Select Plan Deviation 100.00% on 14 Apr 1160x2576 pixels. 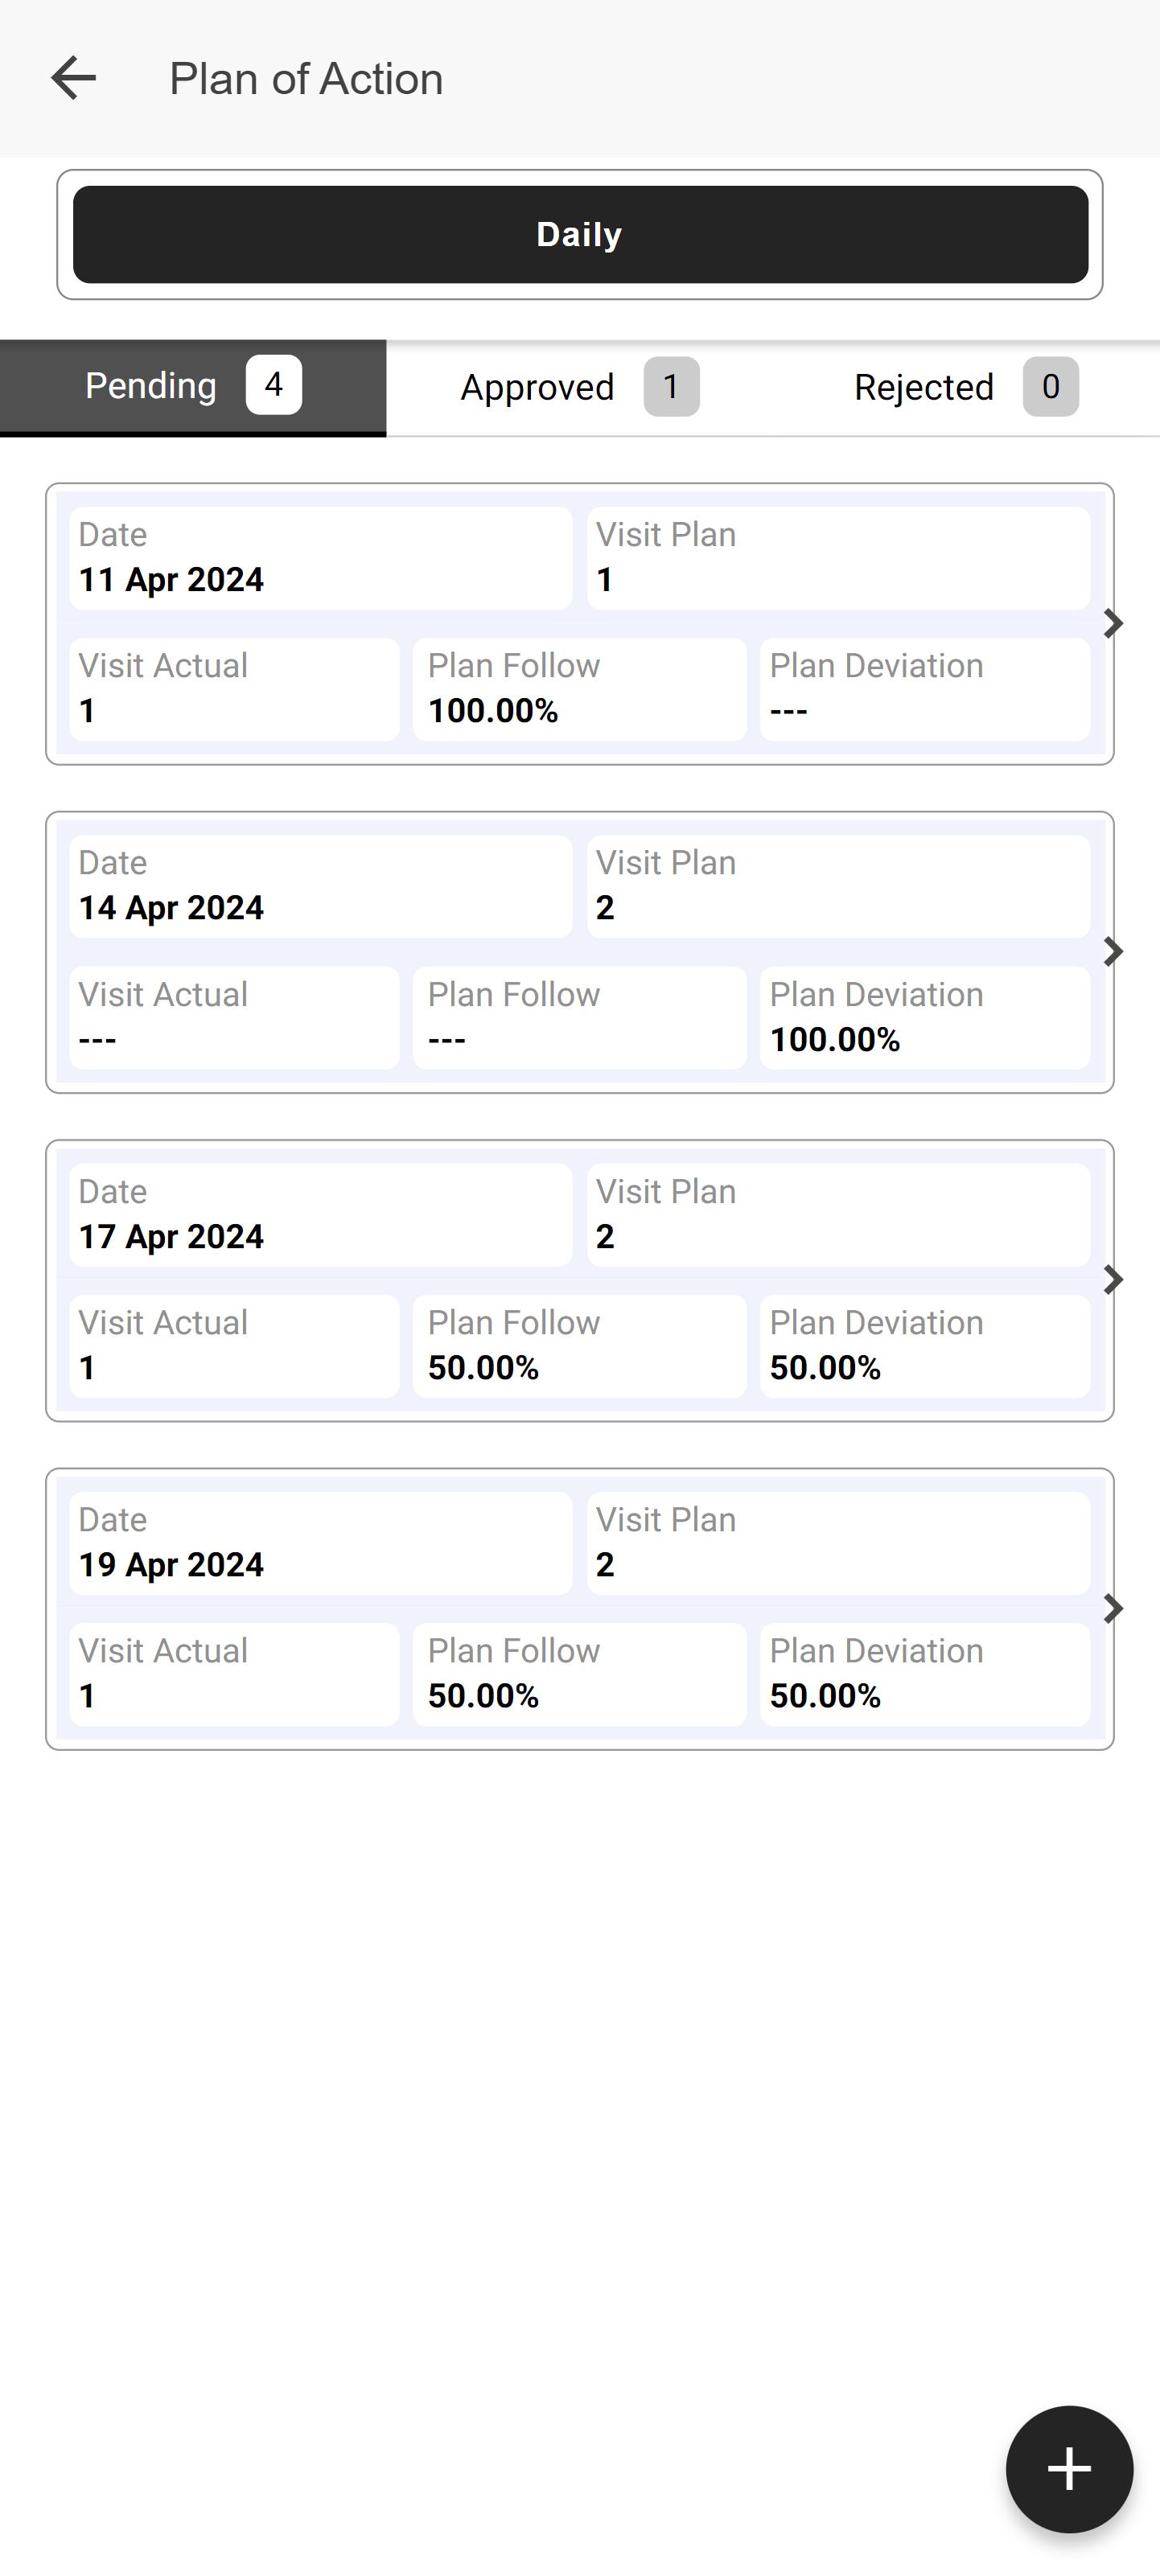tap(924, 1018)
